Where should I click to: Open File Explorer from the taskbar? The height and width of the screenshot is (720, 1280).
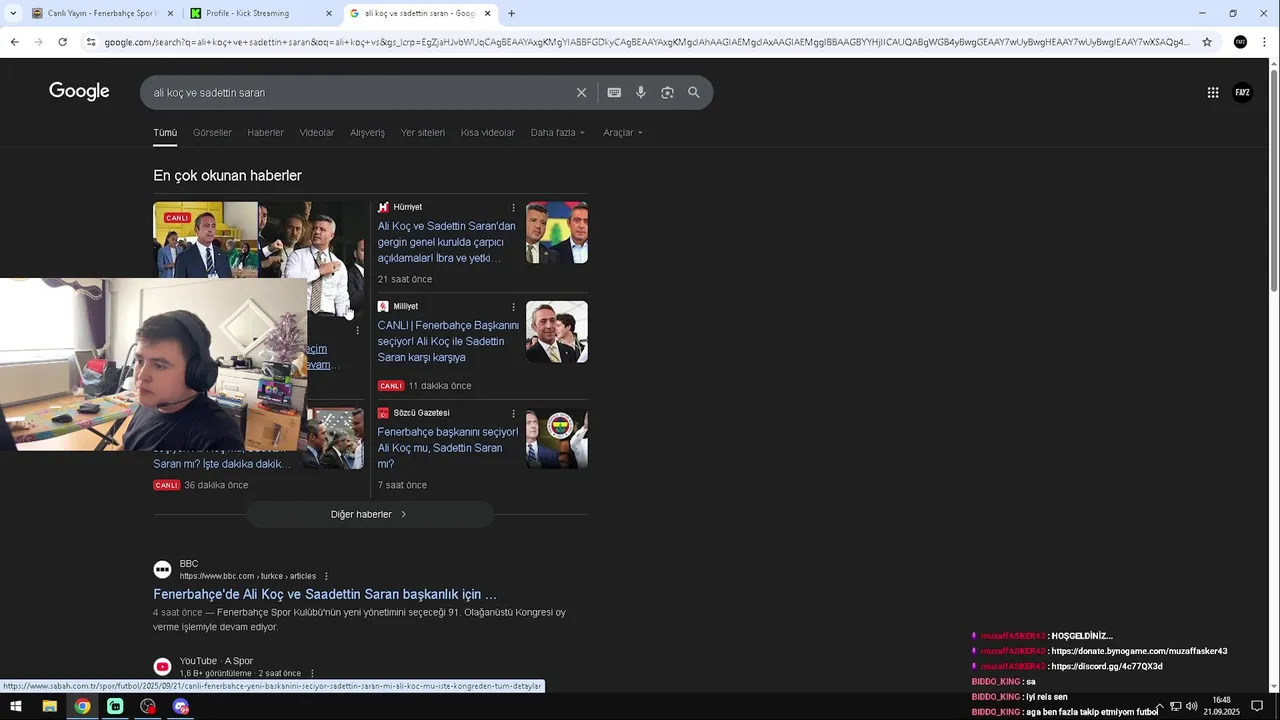coord(49,706)
